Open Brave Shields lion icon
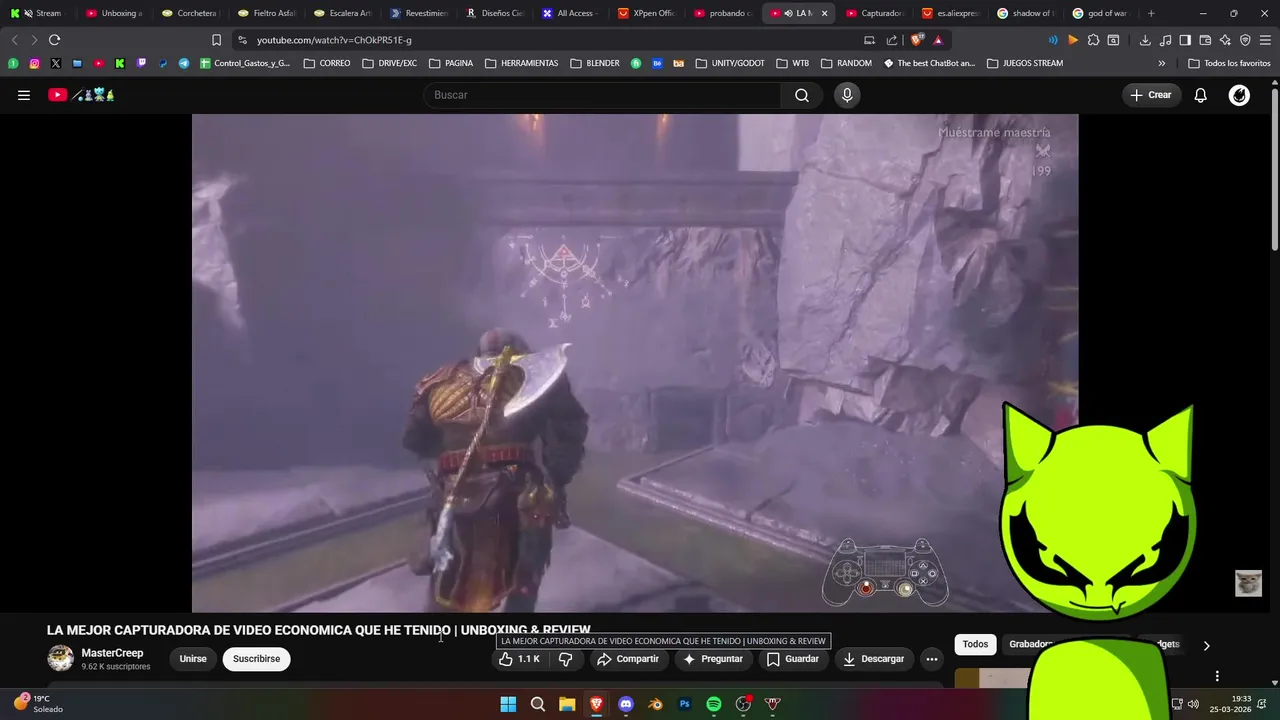This screenshot has width=1280, height=720. tap(917, 40)
